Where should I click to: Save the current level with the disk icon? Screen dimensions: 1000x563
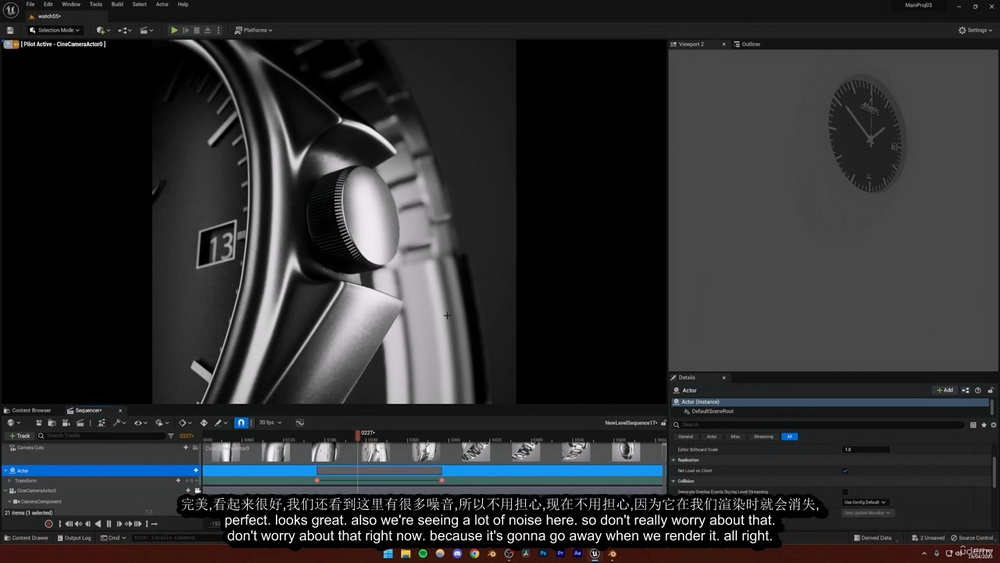click(x=10, y=30)
